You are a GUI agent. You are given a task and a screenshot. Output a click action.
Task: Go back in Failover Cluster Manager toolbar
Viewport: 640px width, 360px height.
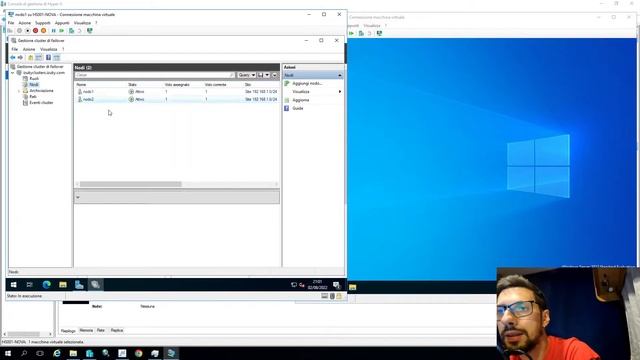[13, 58]
